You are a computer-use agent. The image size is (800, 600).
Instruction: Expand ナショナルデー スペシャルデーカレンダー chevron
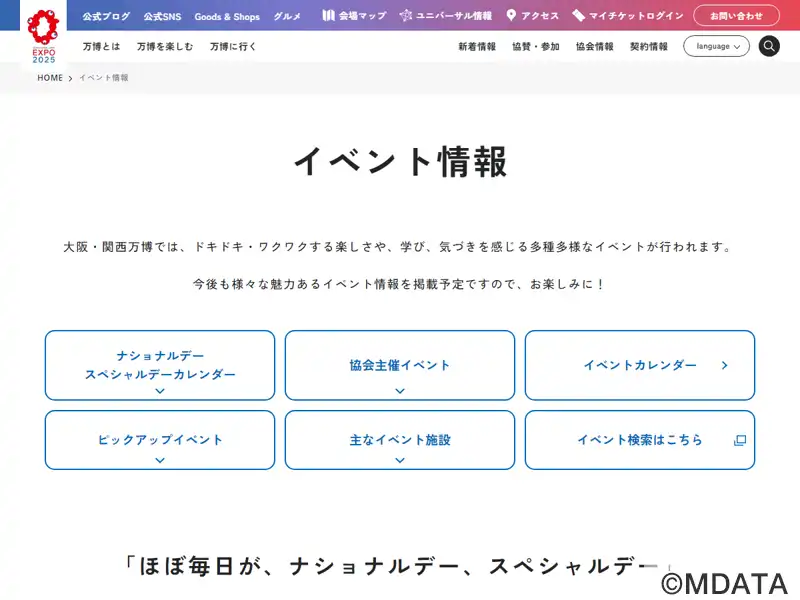pyautogui.click(x=160, y=391)
